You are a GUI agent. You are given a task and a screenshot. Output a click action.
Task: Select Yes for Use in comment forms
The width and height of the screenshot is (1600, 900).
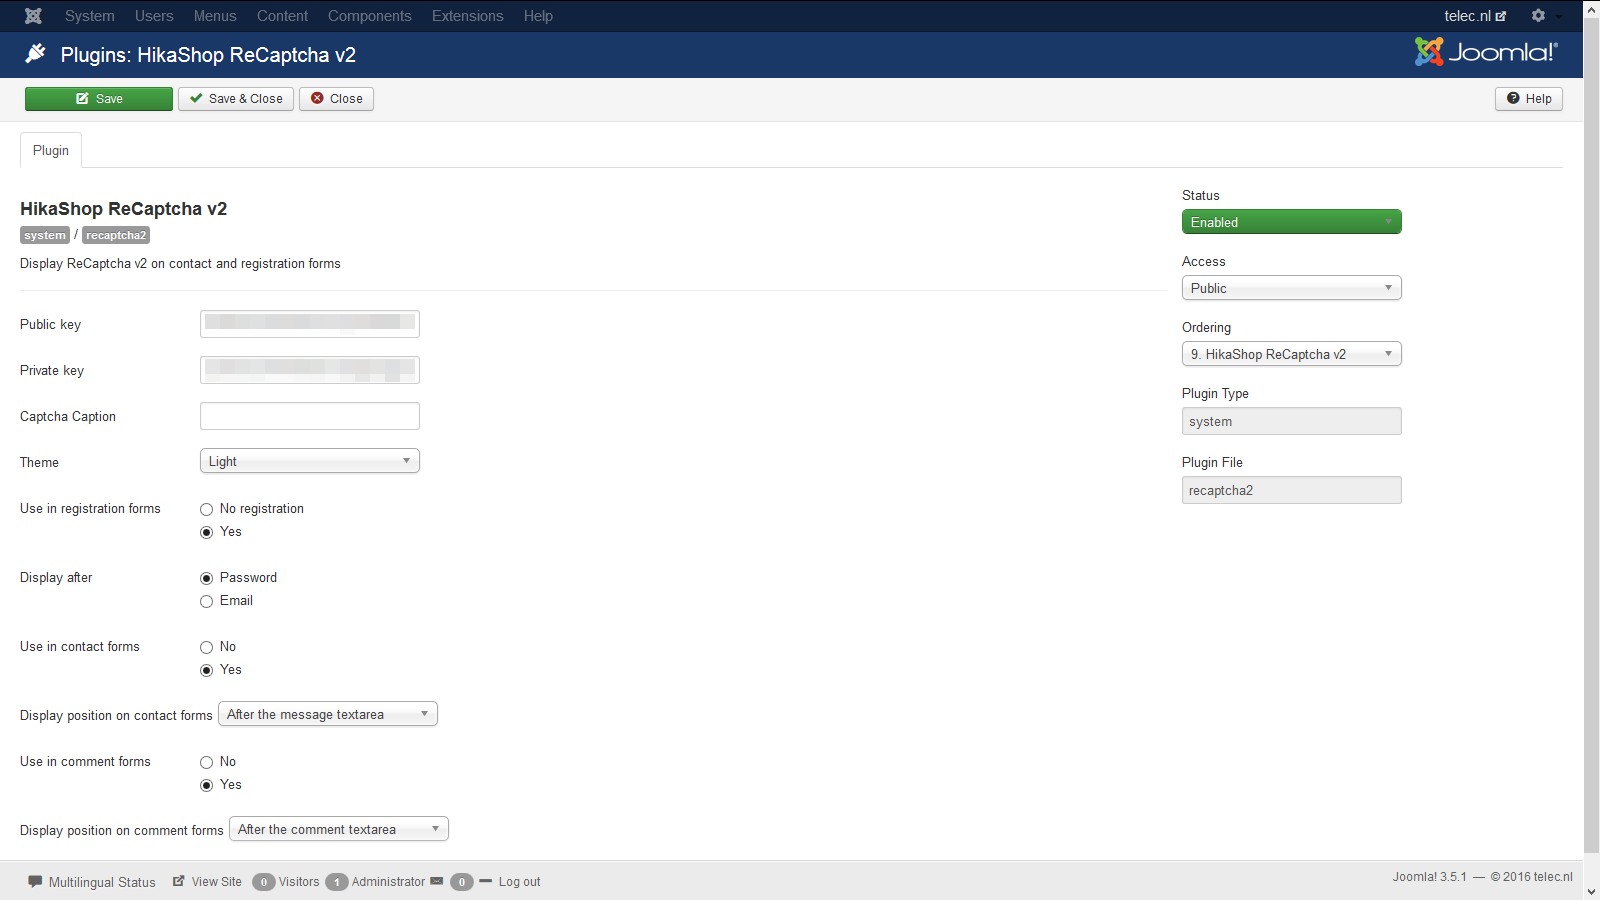click(207, 785)
